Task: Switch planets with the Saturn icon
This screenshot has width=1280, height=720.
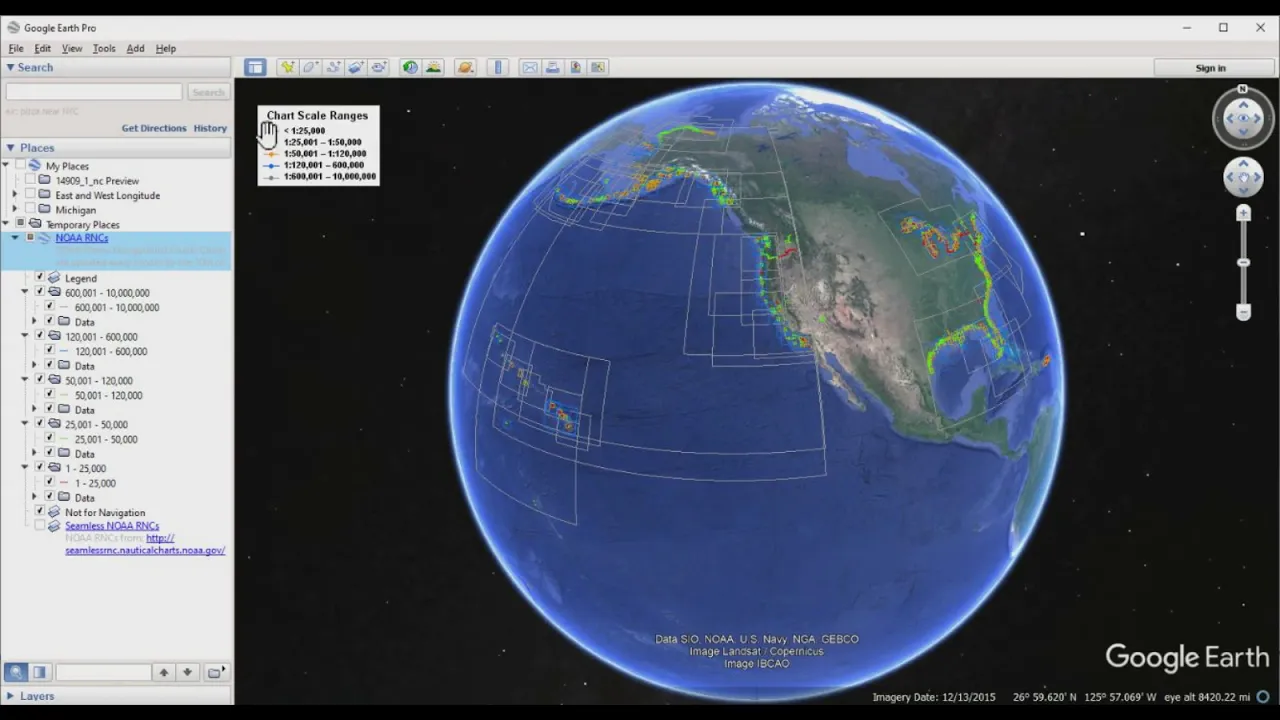Action: [465, 67]
